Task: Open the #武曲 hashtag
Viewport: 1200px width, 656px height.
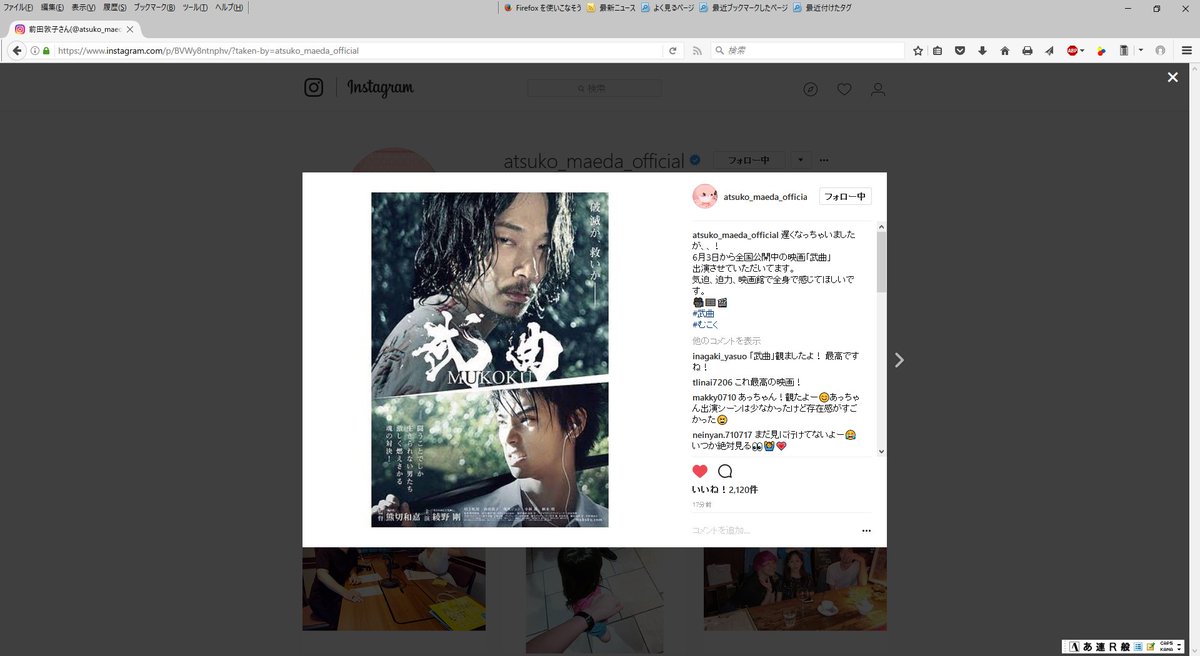Action: [x=703, y=313]
